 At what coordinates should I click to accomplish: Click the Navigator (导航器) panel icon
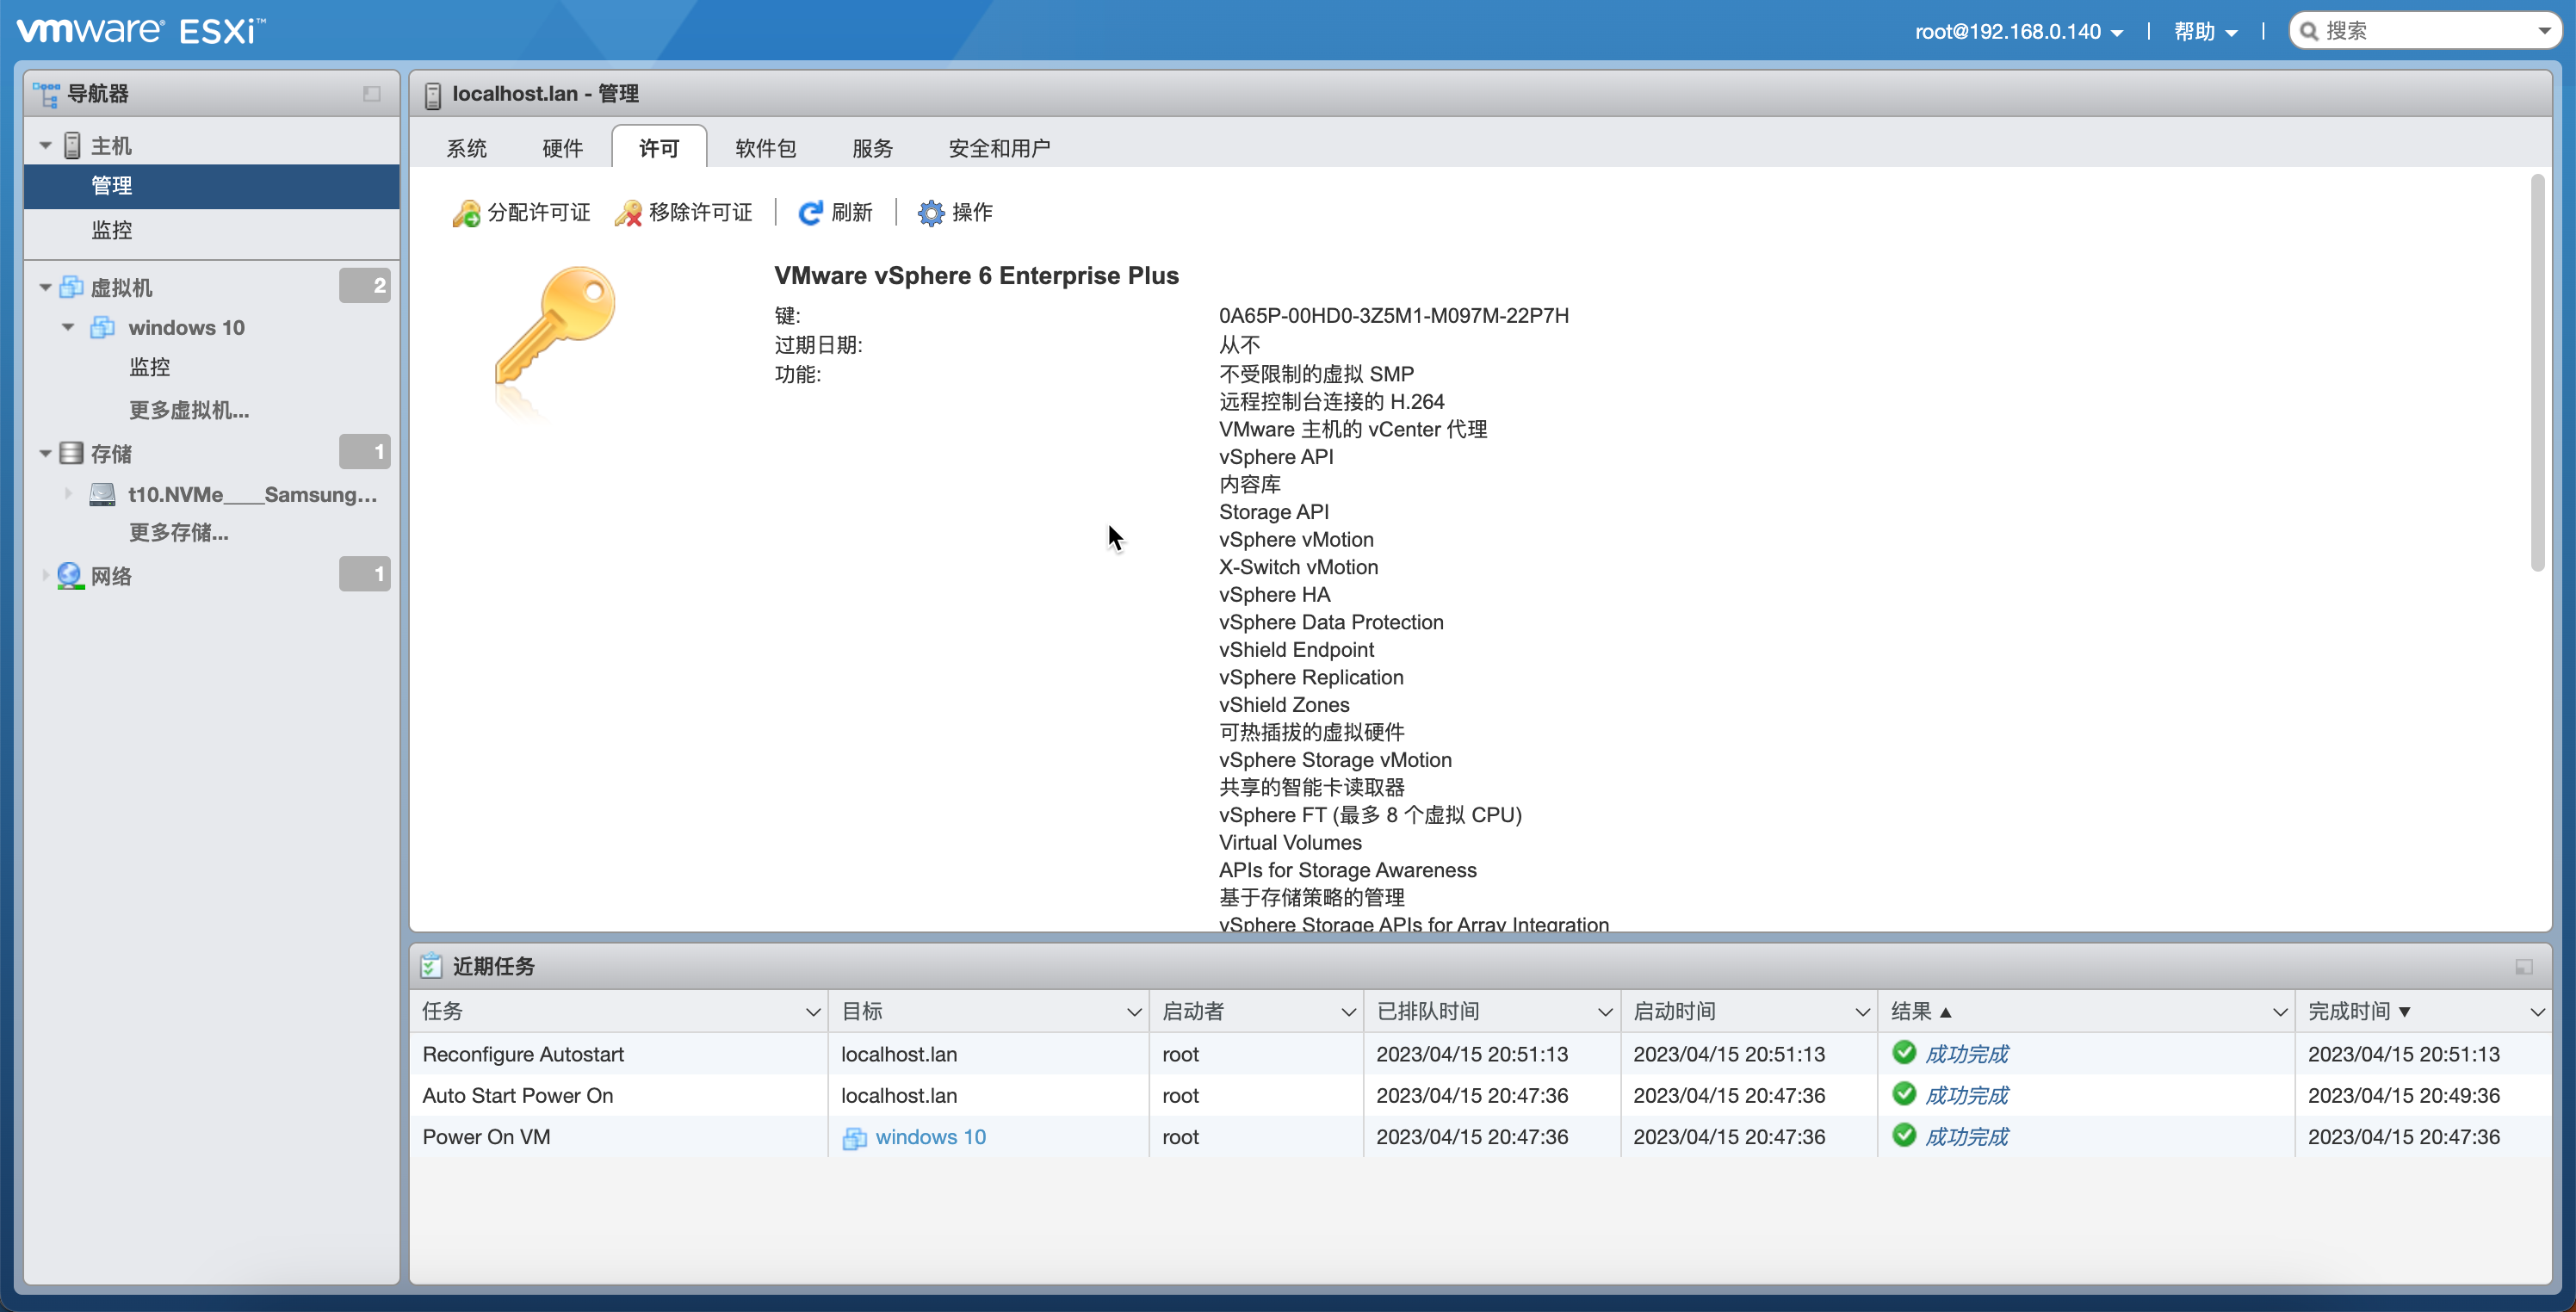click(x=46, y=94)
